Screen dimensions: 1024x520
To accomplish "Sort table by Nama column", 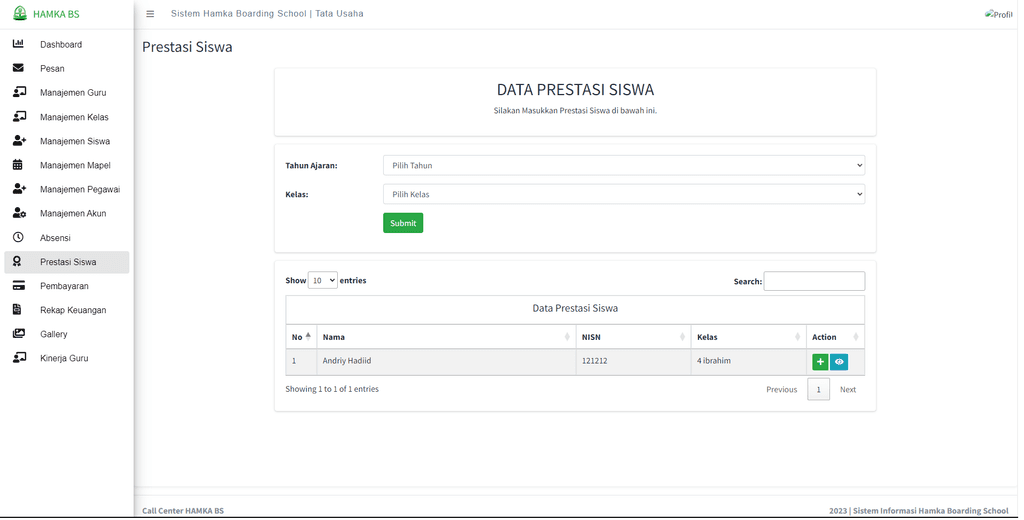I will coord(446,337).
